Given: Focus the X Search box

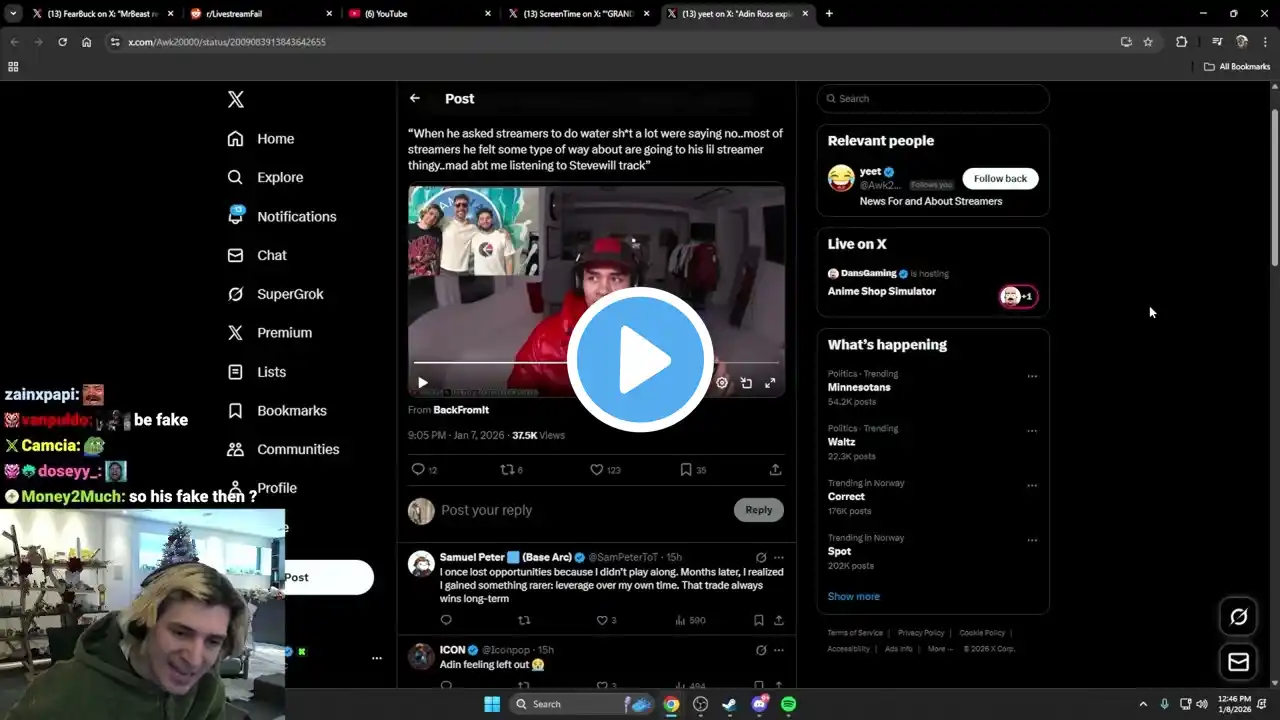Looking at the screenshot, I should pos(933,98).
